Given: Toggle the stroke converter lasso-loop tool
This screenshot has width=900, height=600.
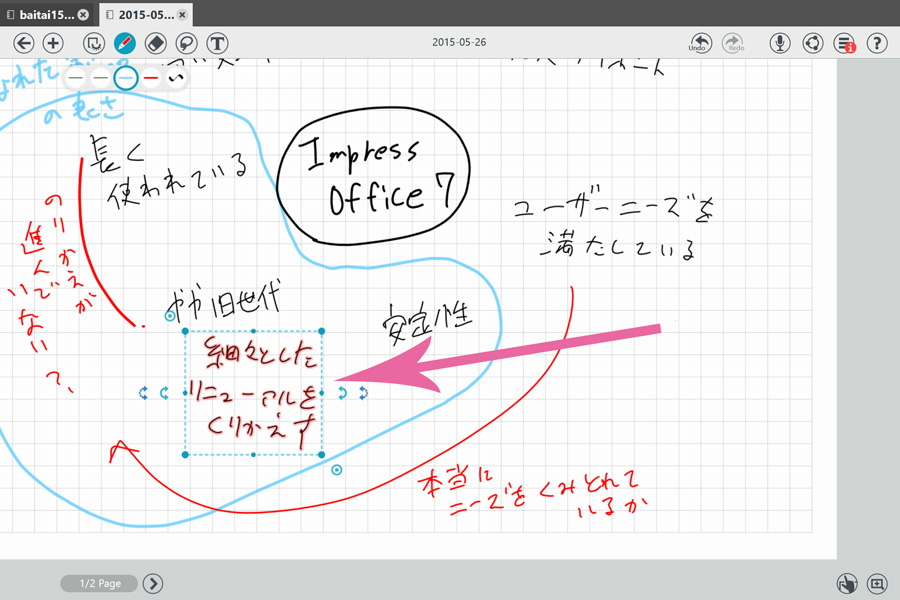Looking at the screenshot, I should [186, 43].
